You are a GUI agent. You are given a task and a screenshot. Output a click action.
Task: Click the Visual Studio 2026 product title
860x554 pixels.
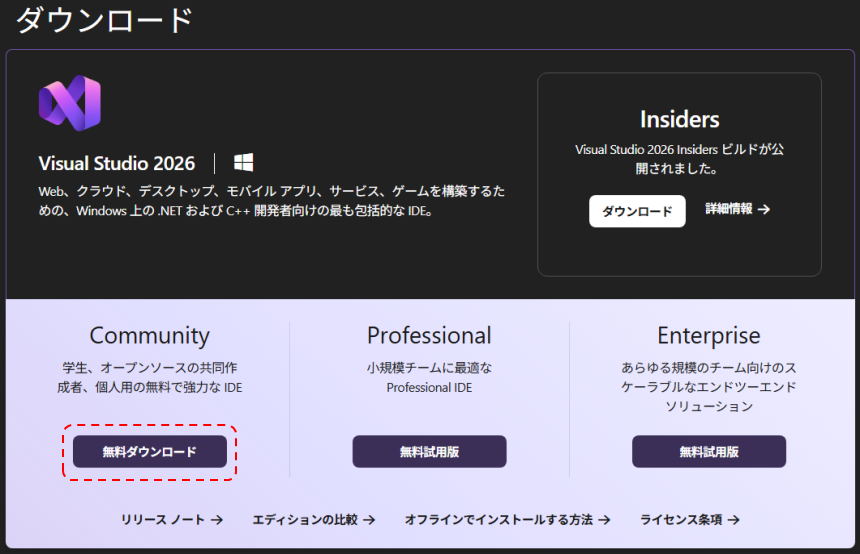click(x=117, y=163)
